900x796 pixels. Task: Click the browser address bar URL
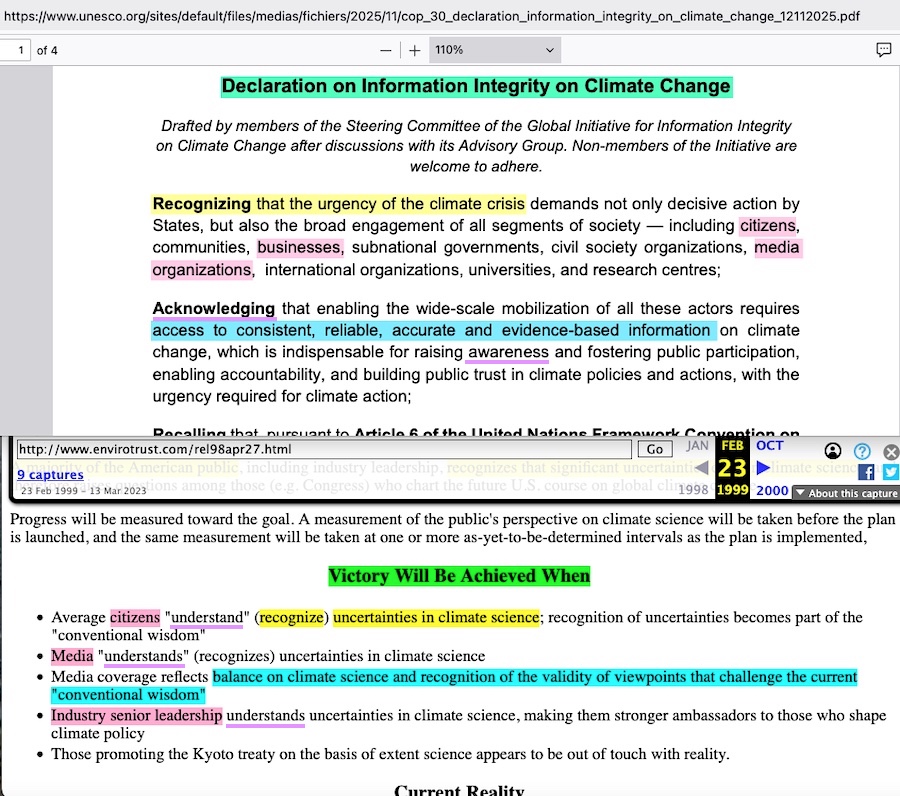click(432, 17)
